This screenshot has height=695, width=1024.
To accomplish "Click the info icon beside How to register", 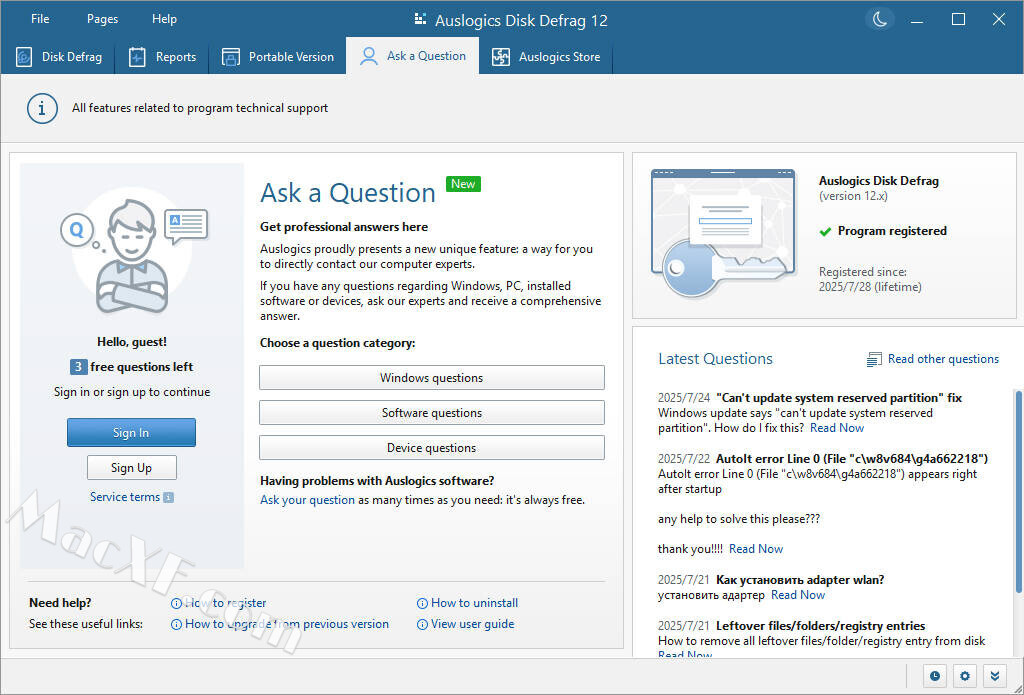I will pos(176,604).
